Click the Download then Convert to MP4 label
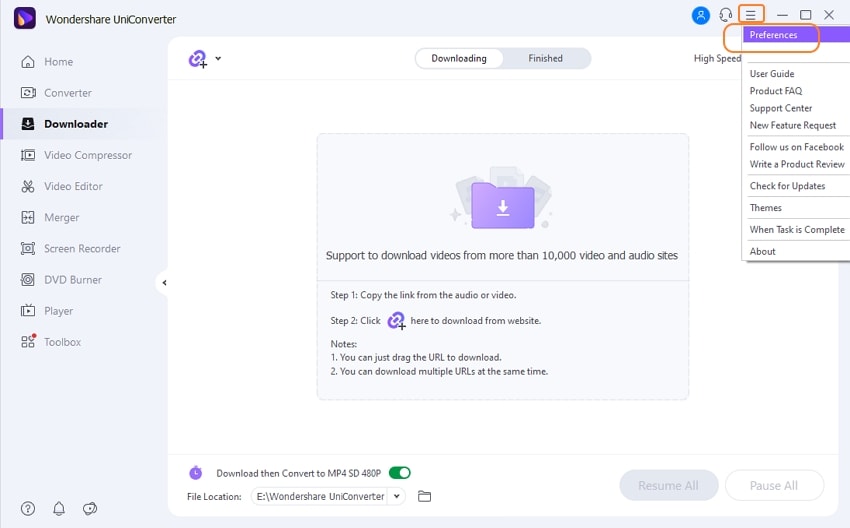 click(299, 473)
